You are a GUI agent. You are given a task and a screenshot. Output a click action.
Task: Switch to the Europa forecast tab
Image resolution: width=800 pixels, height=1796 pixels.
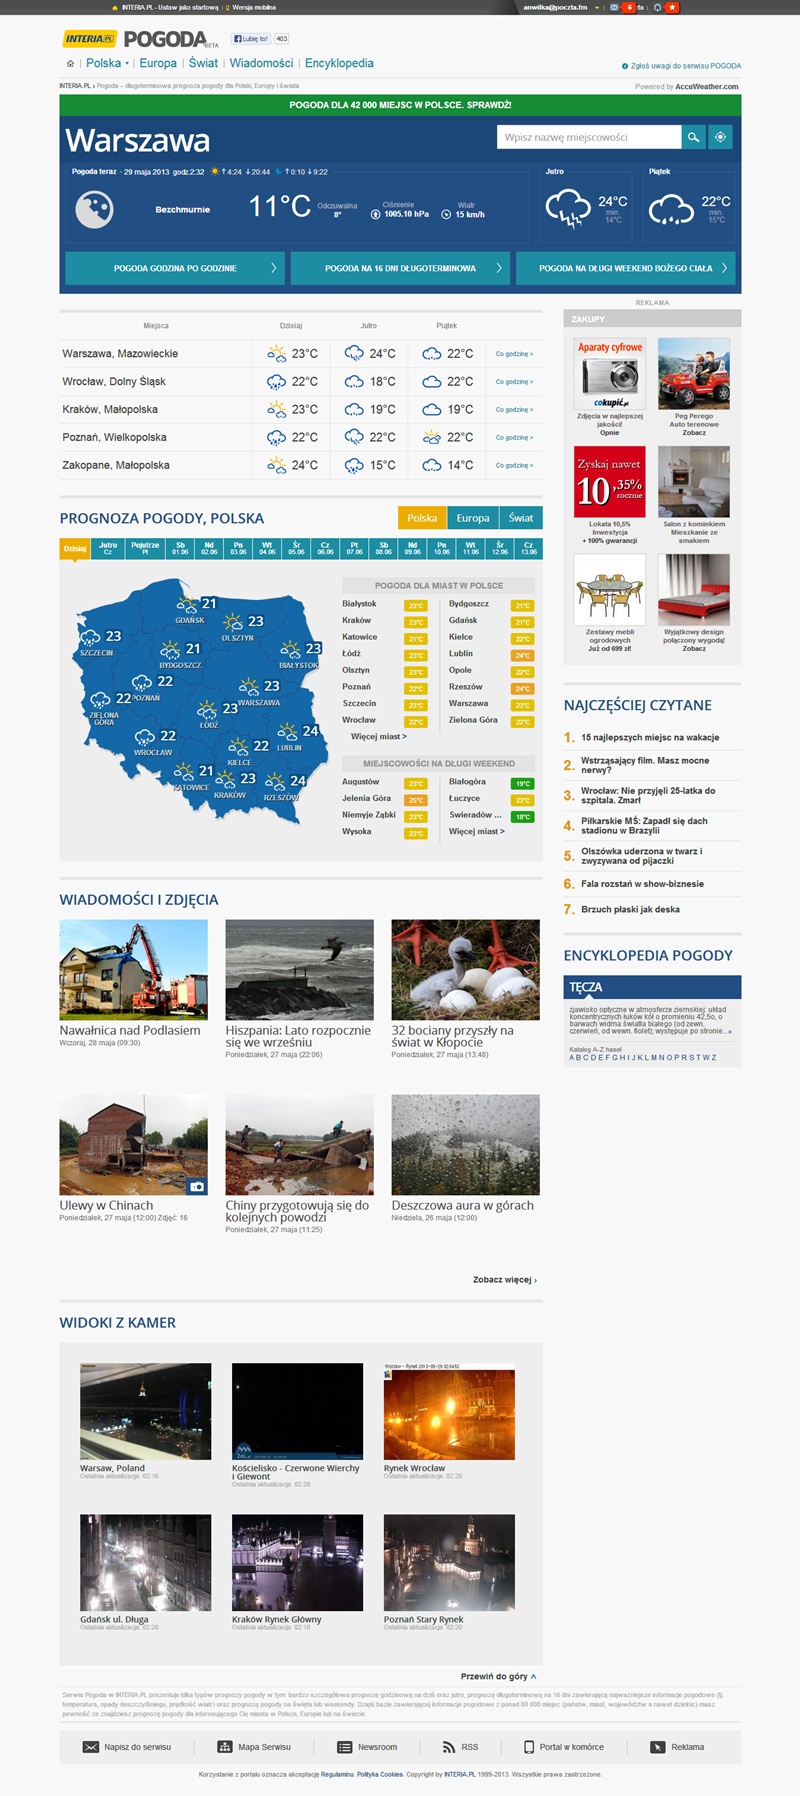[x=473, y=518]
